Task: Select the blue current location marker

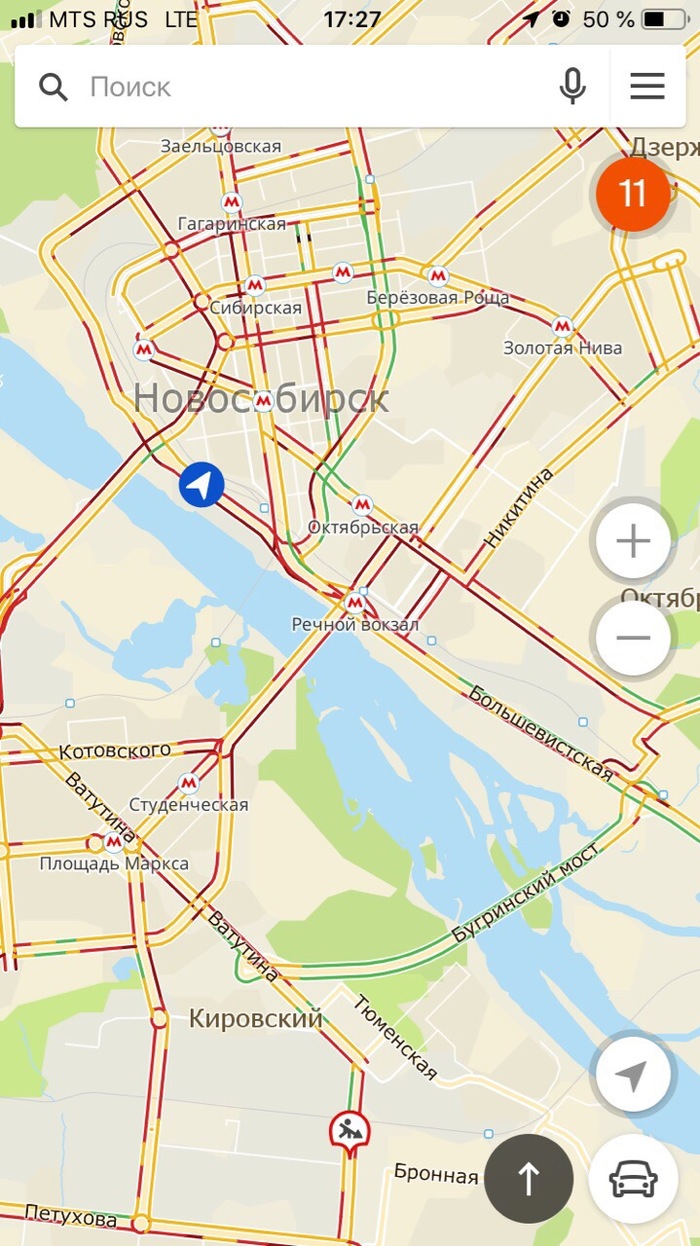Action: click(x=202, y=485)
